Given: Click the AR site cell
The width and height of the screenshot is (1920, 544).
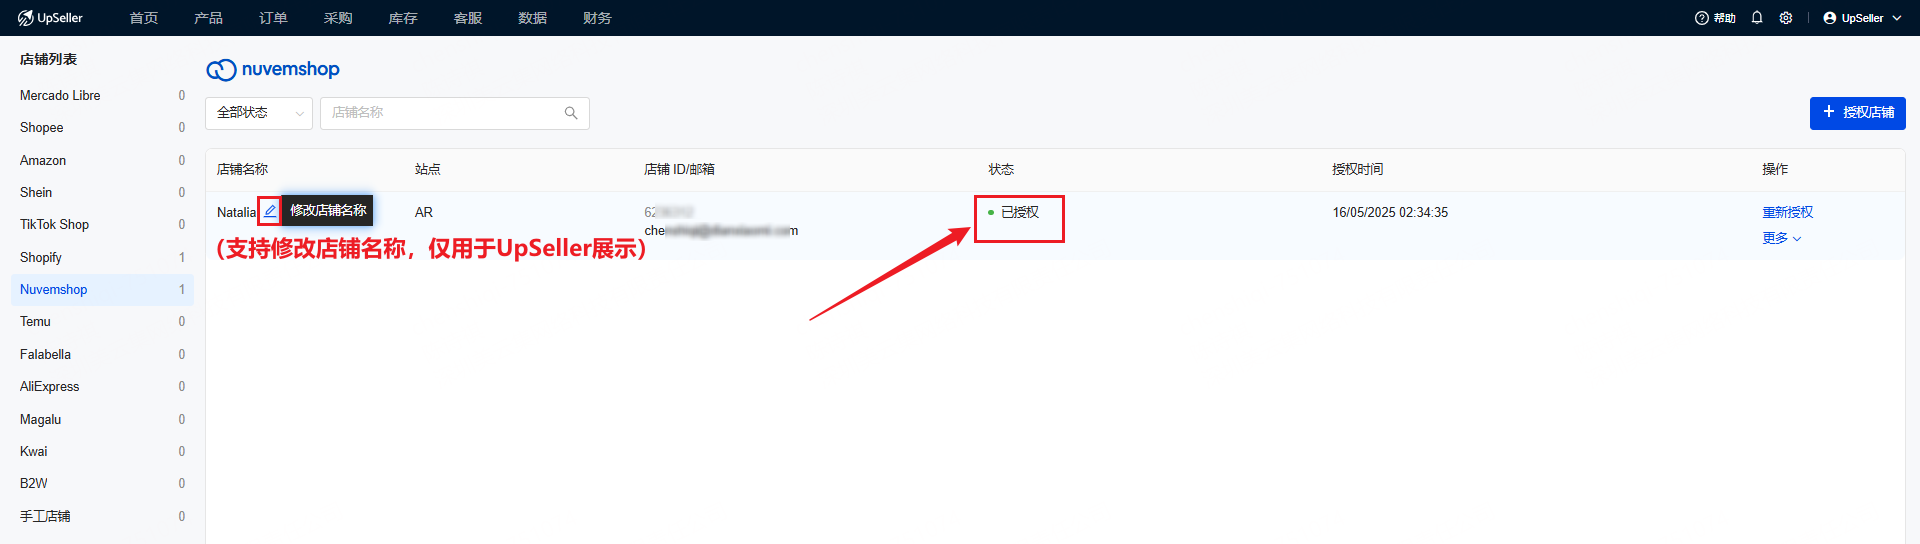Looking at the screenshot, I should [x=424, y=212].
